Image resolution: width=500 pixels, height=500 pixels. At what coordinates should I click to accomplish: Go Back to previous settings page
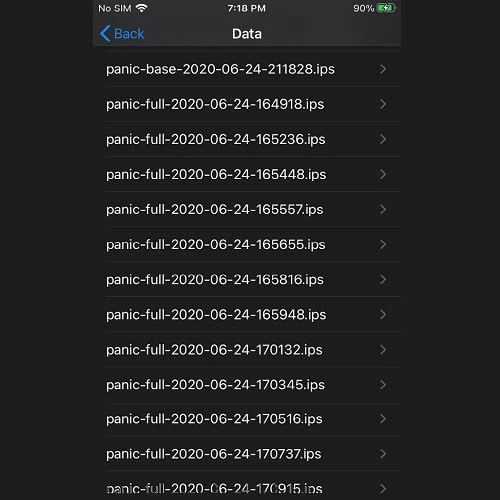(x=122, y=34)
